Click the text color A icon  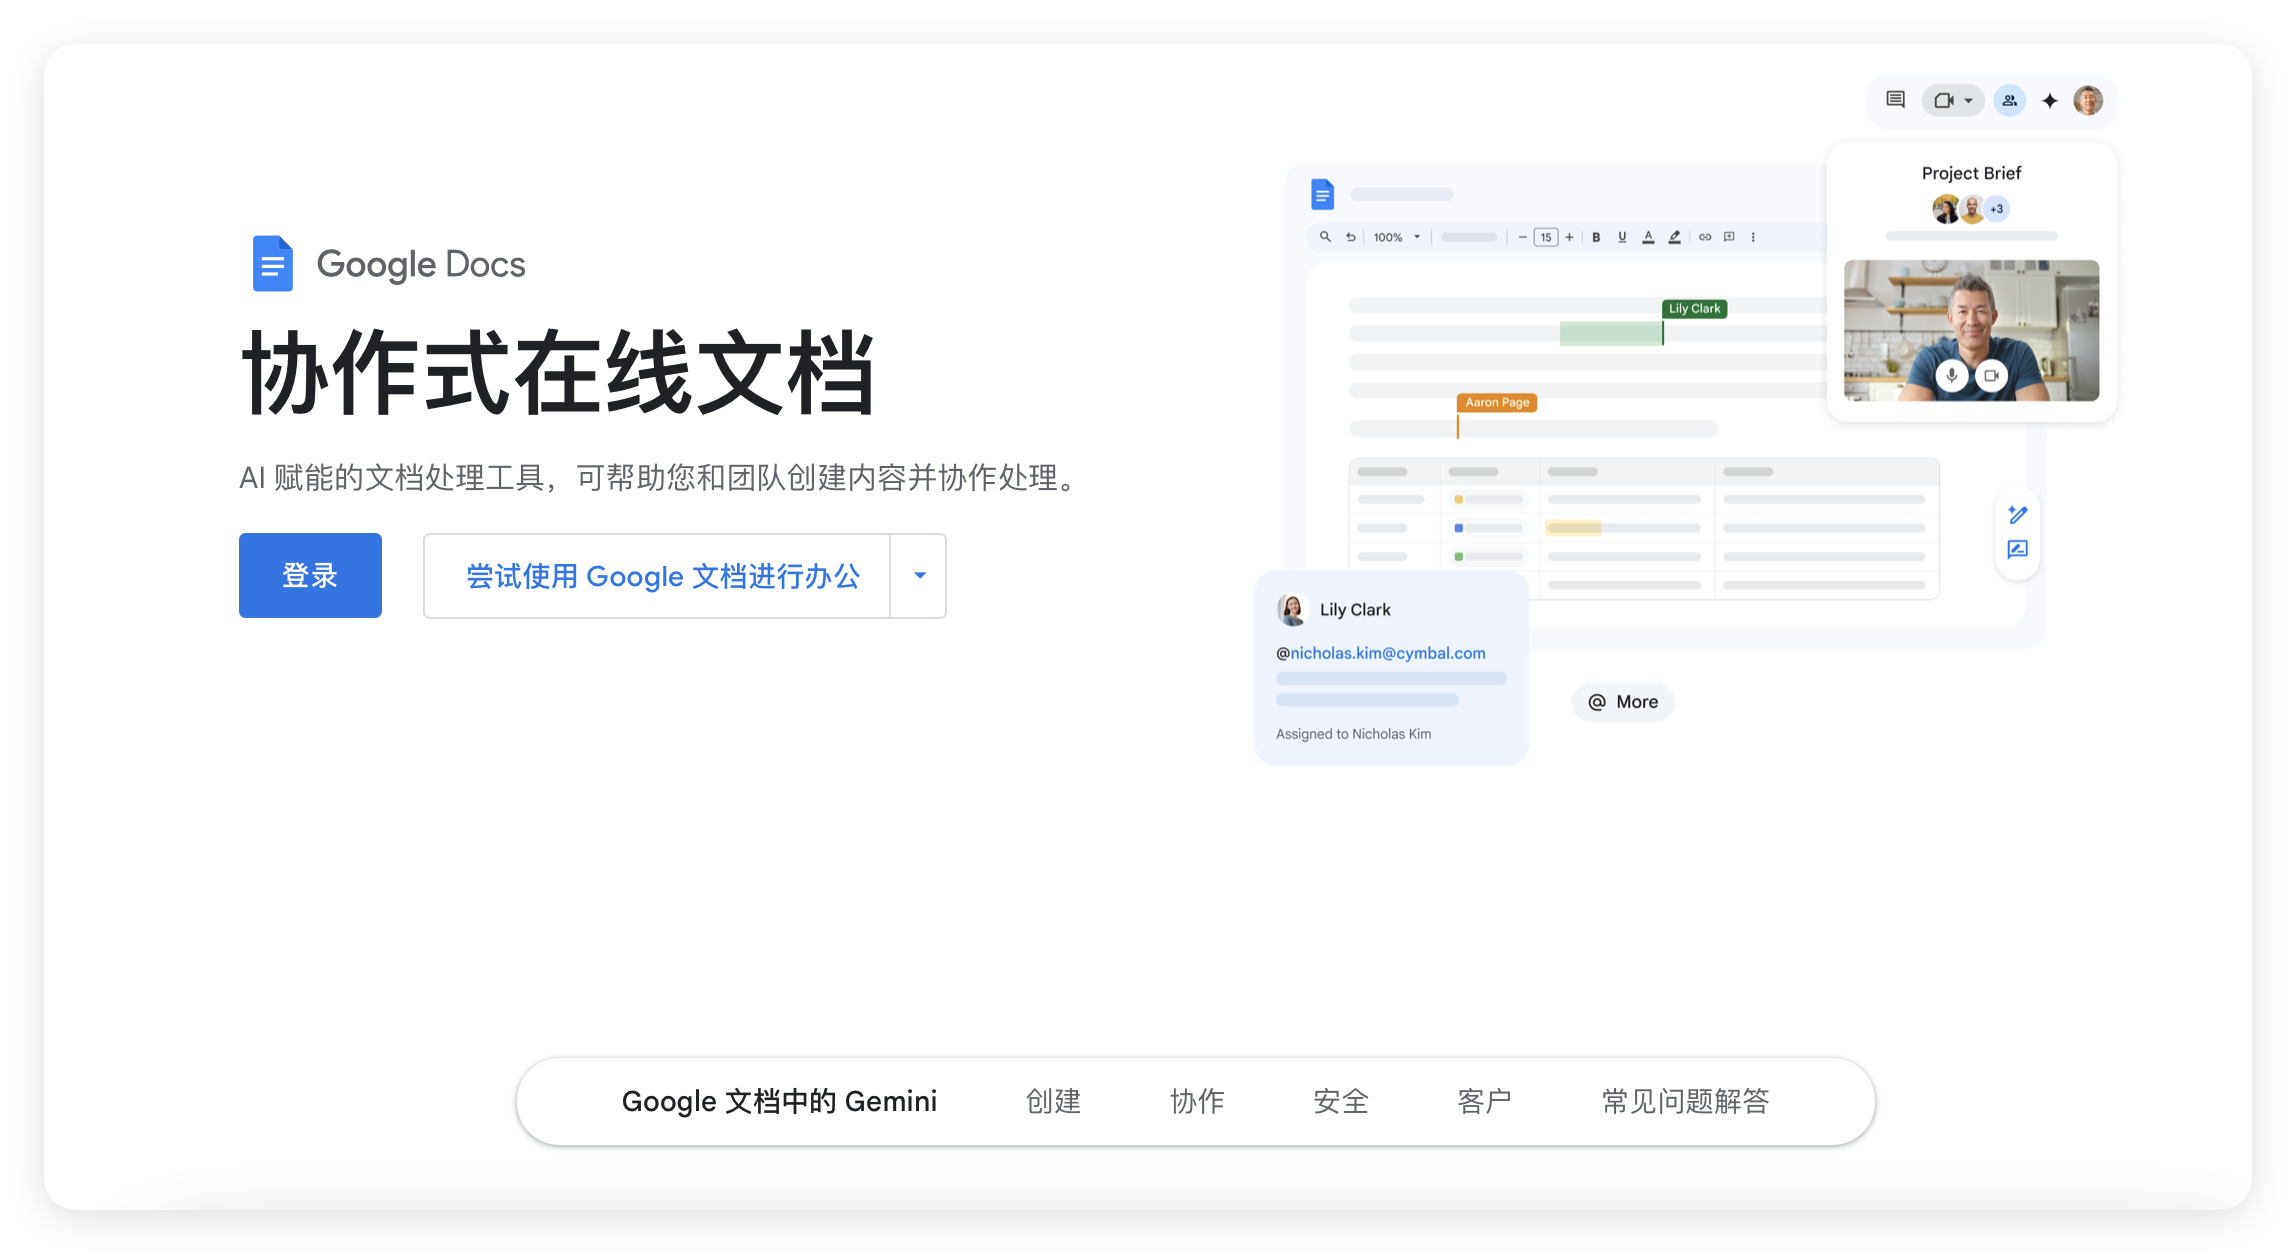coord(1648,237)
